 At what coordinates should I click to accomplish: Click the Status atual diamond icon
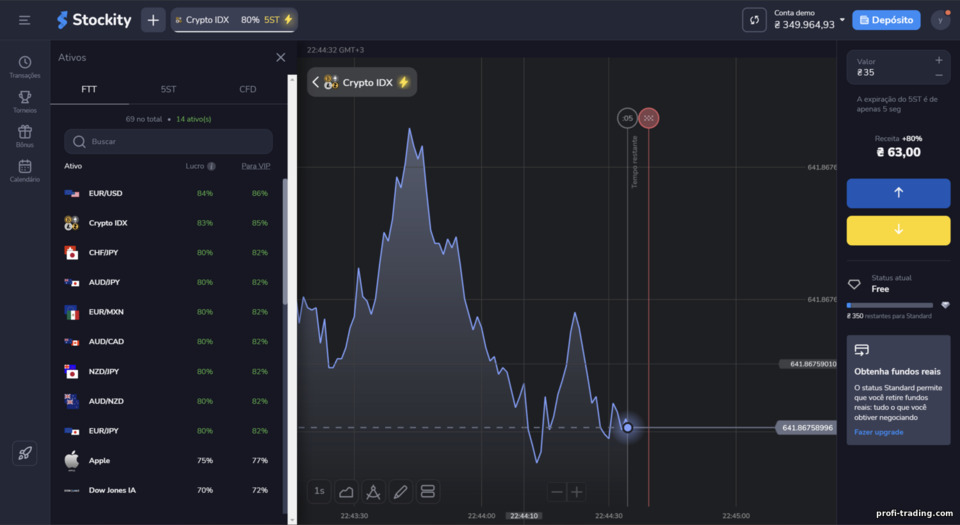point(854,284)
